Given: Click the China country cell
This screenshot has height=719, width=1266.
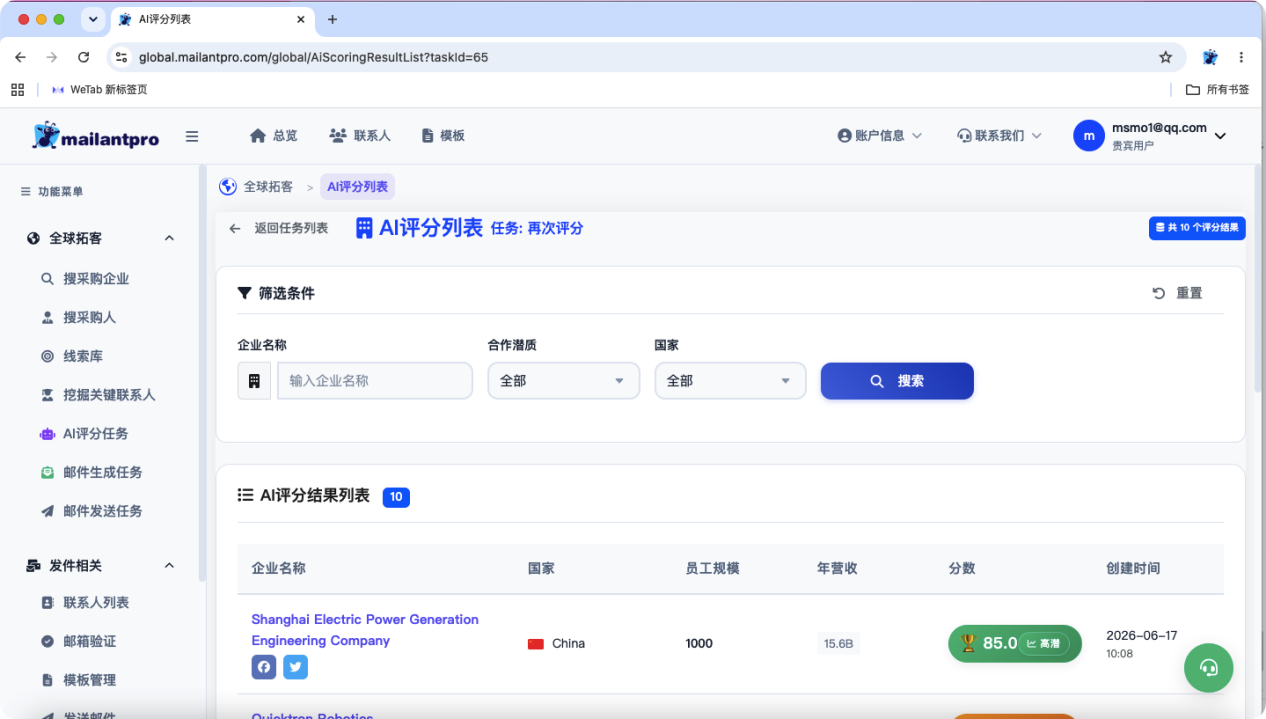Looking at the screenshot, I should click(556, 643).
